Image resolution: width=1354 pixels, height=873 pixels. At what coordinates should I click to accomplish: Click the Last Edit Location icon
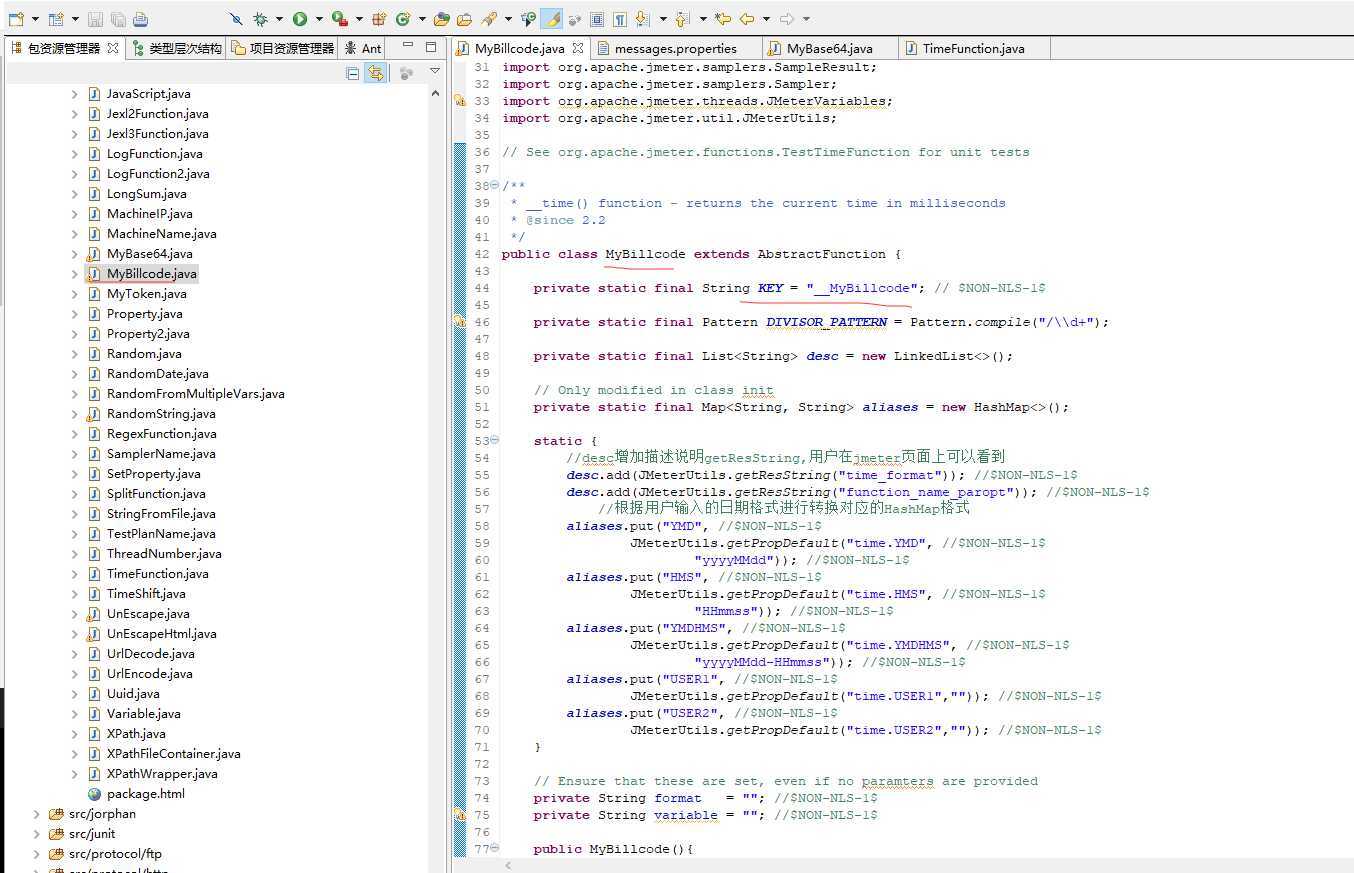pyautogui.click(x=723, y=18)
